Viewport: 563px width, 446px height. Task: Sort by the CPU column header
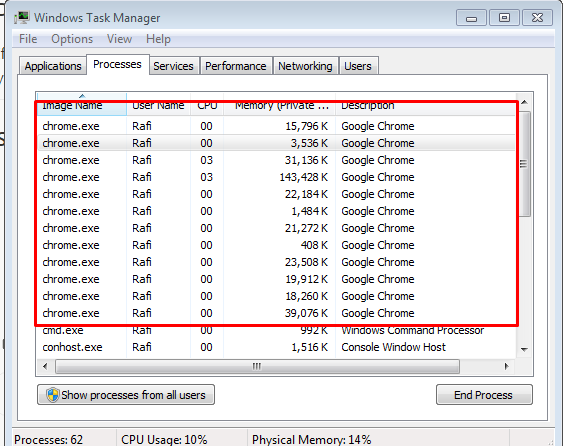coord(207,105)
